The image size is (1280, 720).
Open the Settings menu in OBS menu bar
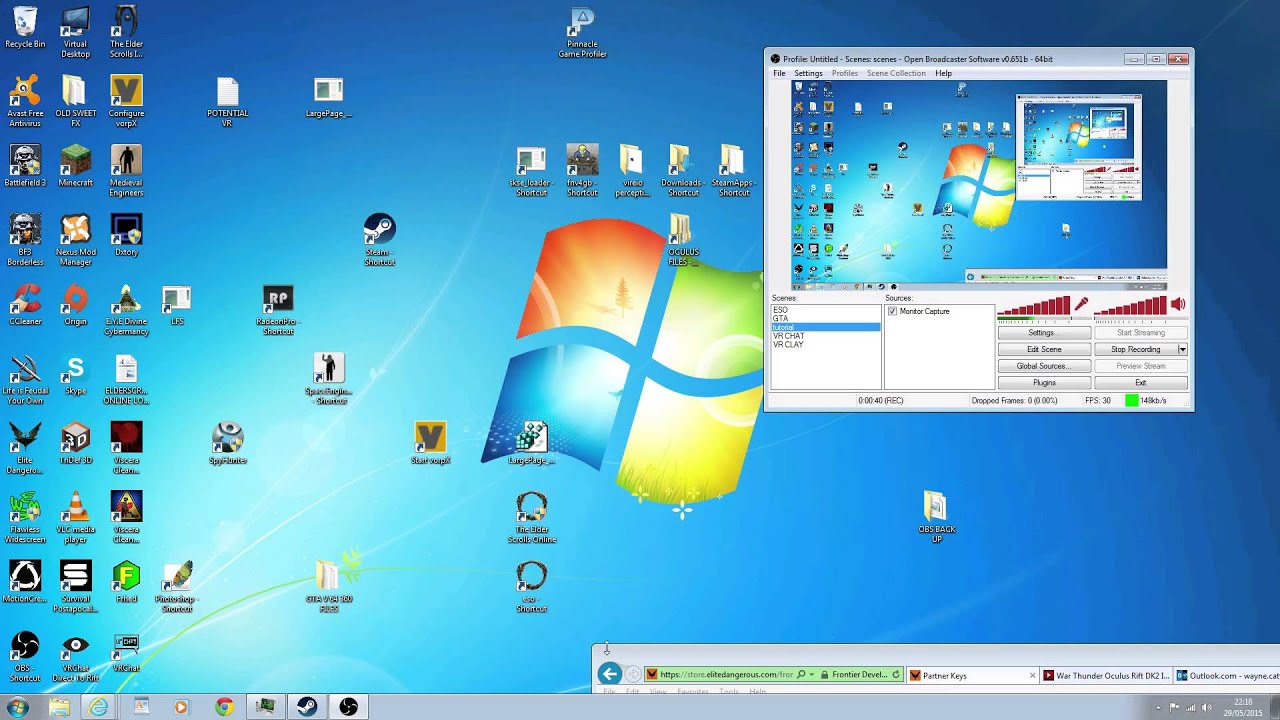coord(808,74)
